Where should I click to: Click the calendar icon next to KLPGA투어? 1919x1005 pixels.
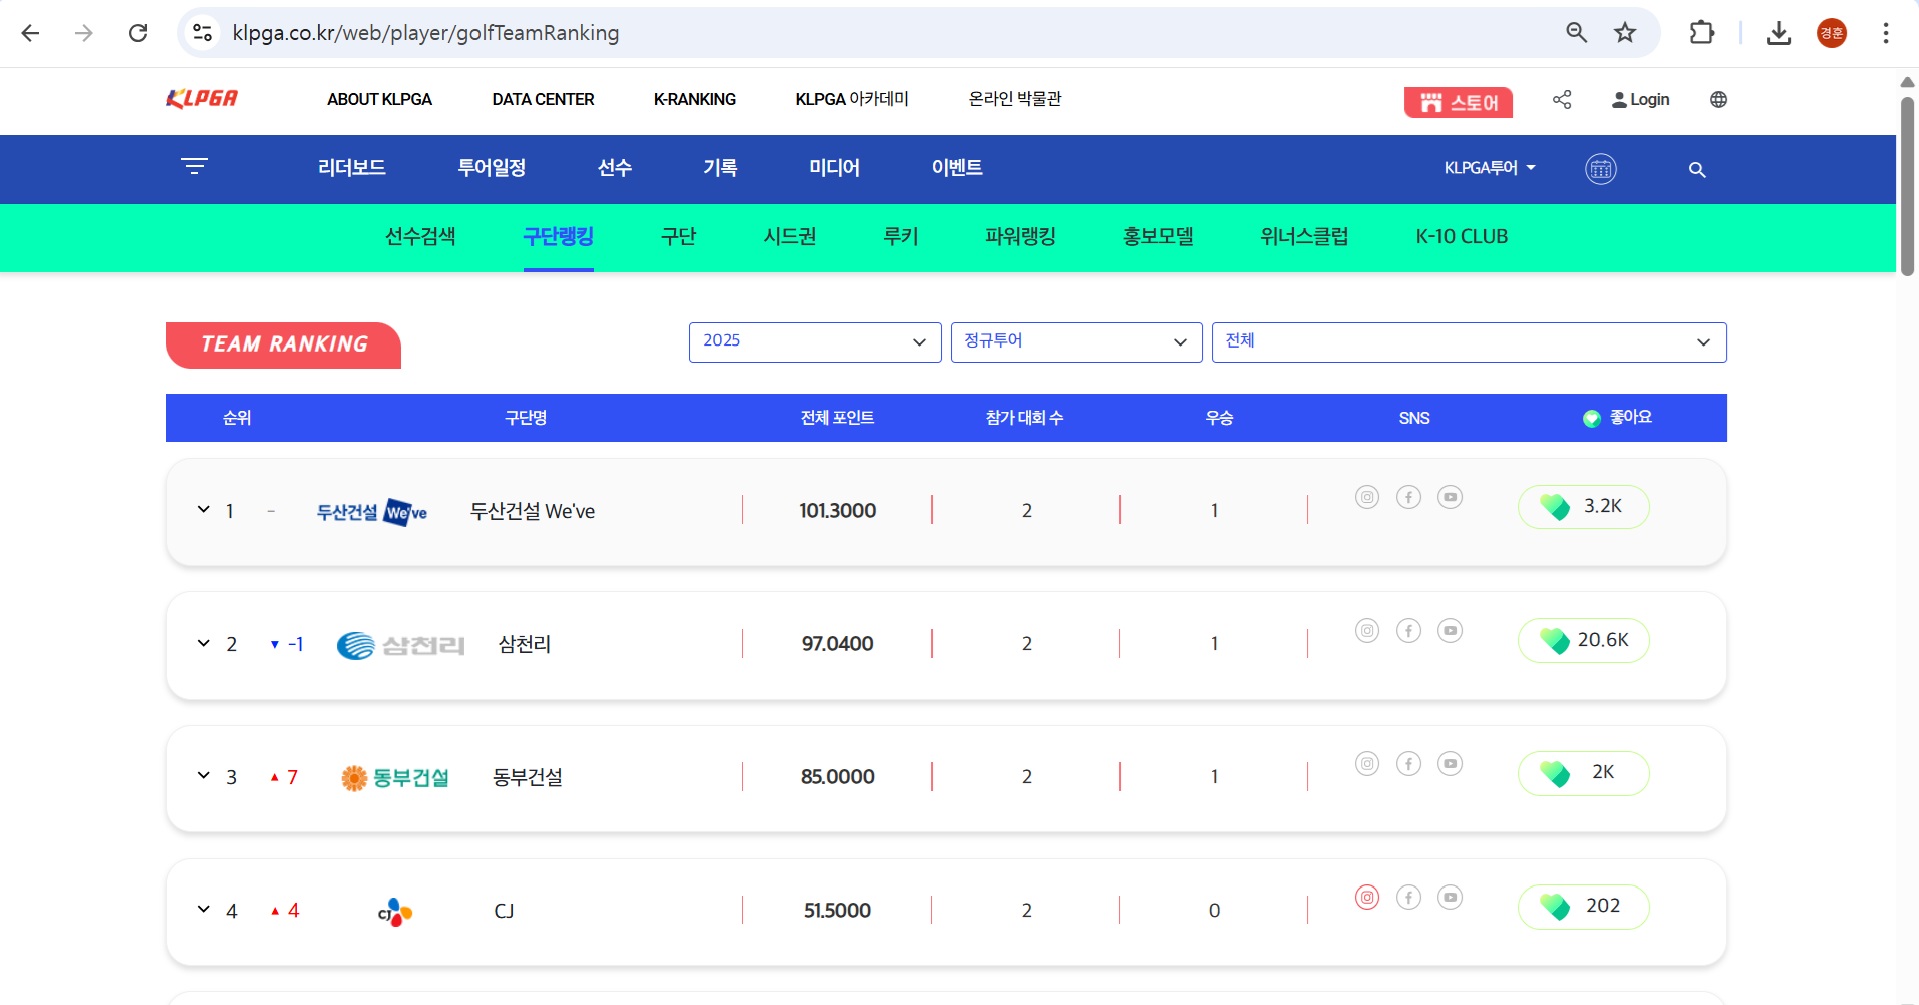tap(1600, 169)
